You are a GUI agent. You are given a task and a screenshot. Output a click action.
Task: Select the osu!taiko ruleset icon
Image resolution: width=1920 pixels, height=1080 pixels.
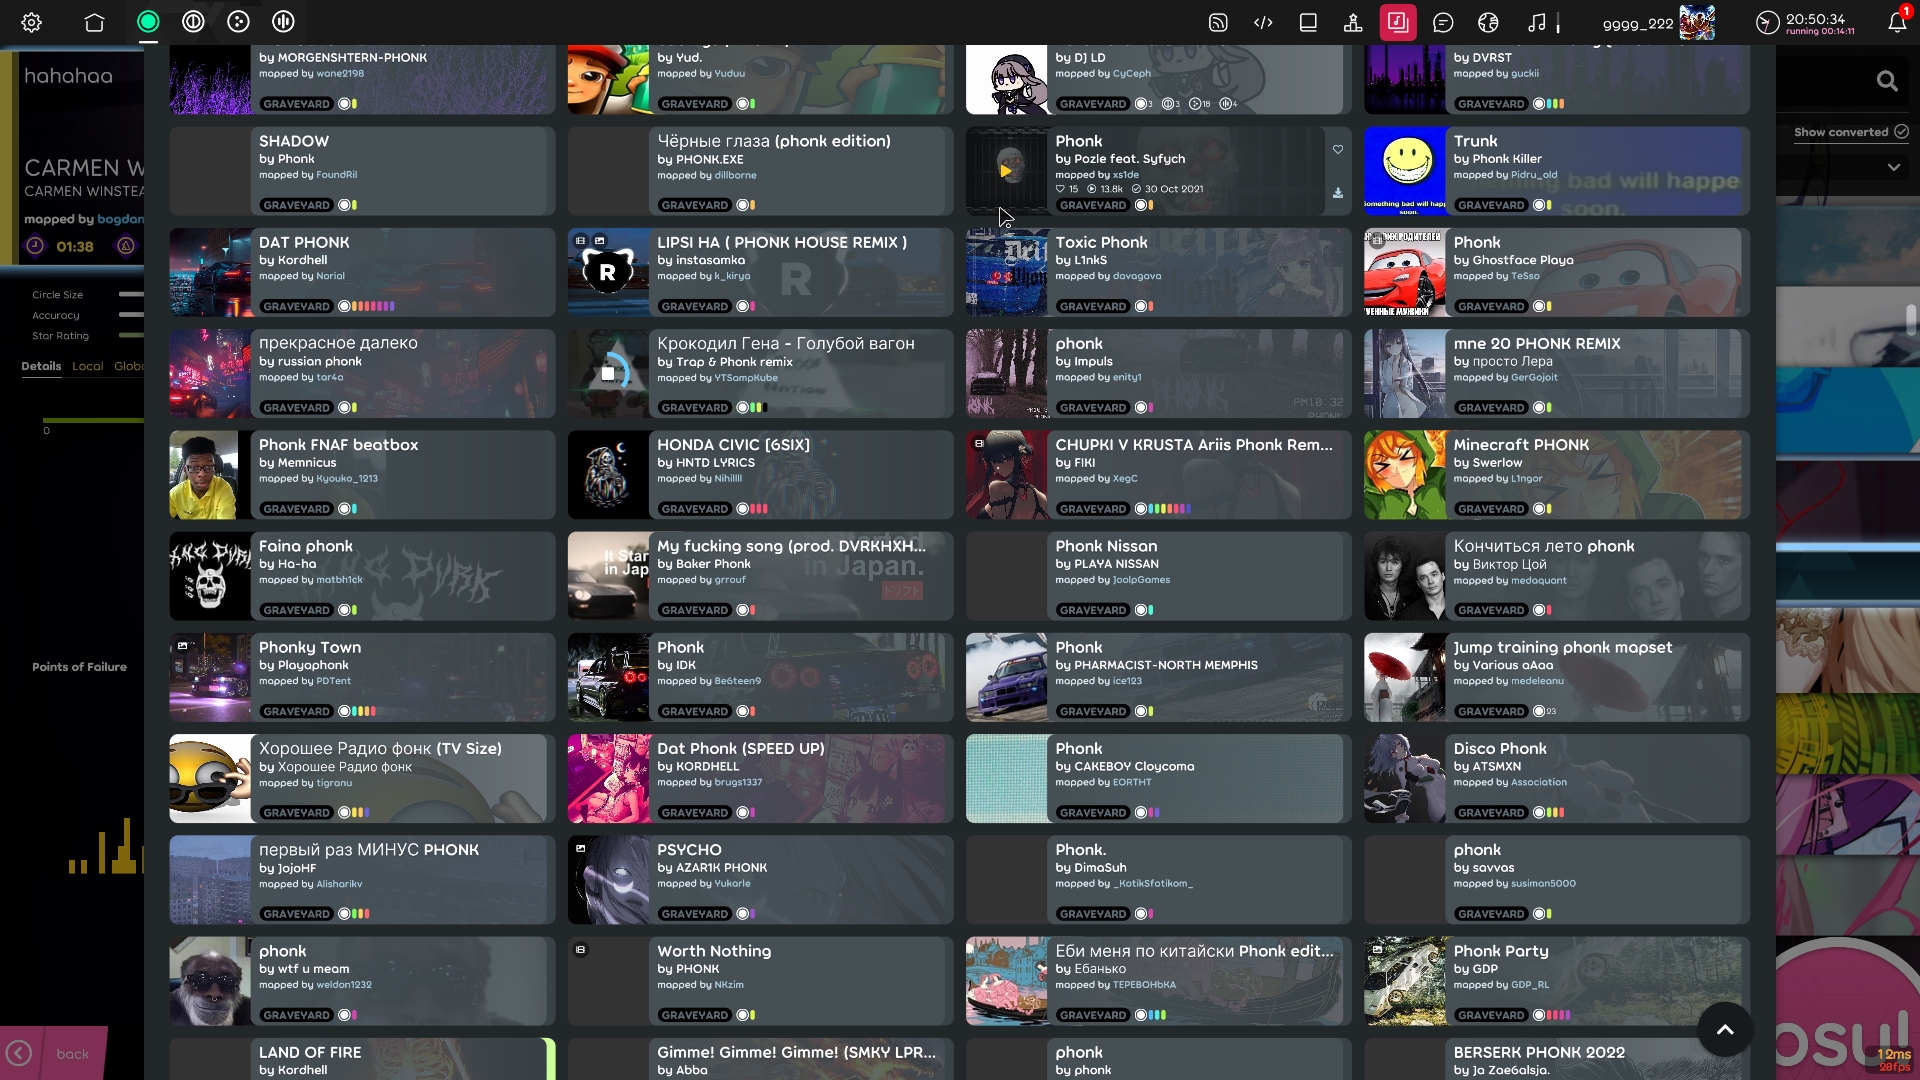pyautogui.click(x=193, y=22)
